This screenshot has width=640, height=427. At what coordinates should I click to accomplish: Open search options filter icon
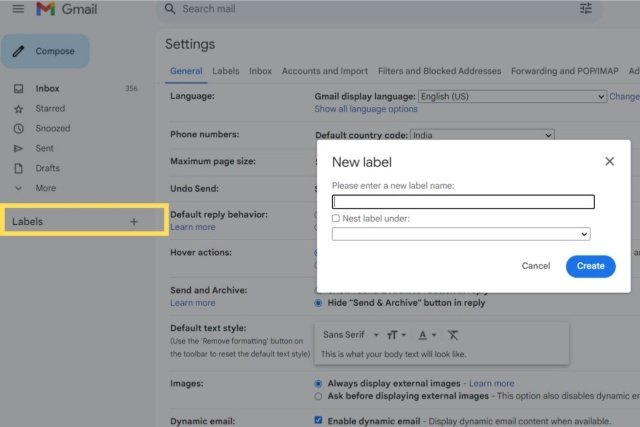[586, 8]
